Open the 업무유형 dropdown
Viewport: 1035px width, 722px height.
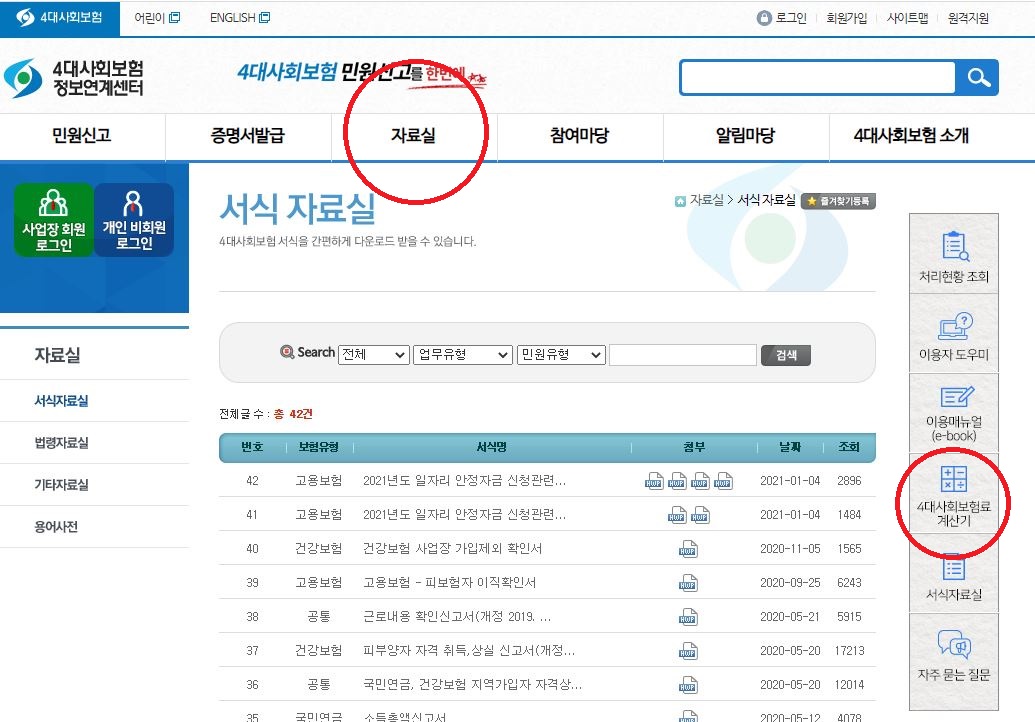463,354
